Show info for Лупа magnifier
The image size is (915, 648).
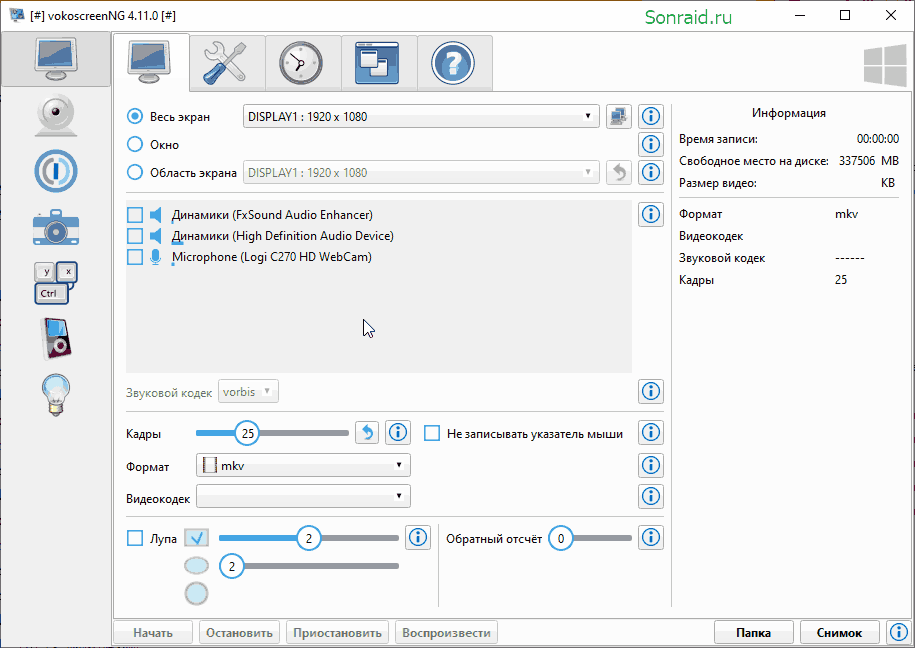point(418,538)
